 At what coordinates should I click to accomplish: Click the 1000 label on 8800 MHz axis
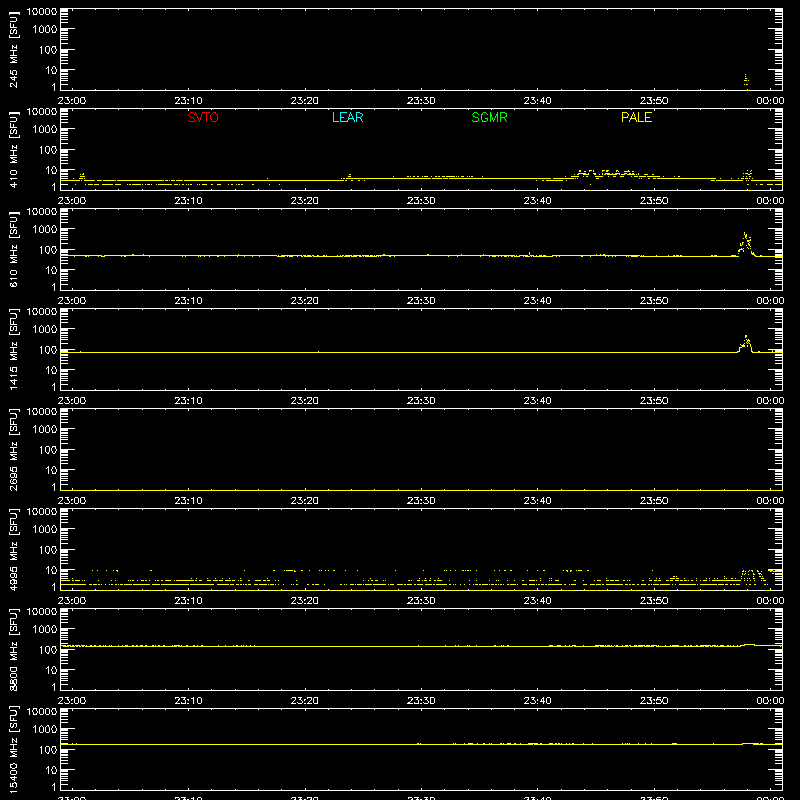coord(45,629)
